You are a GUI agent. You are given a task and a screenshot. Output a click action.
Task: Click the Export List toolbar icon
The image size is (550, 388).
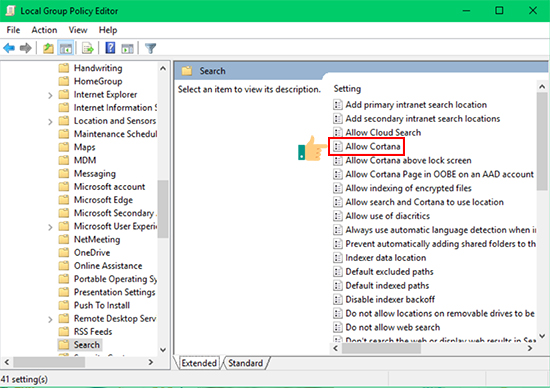(88, 48)
